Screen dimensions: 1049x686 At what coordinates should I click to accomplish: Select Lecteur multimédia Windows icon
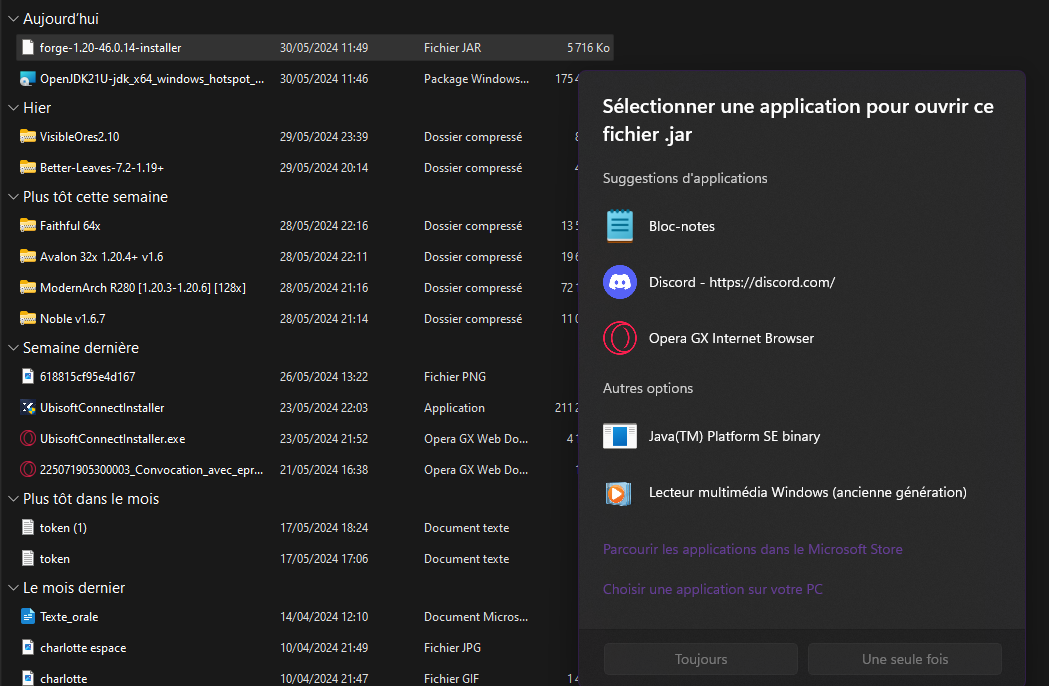tap(620, 492)
